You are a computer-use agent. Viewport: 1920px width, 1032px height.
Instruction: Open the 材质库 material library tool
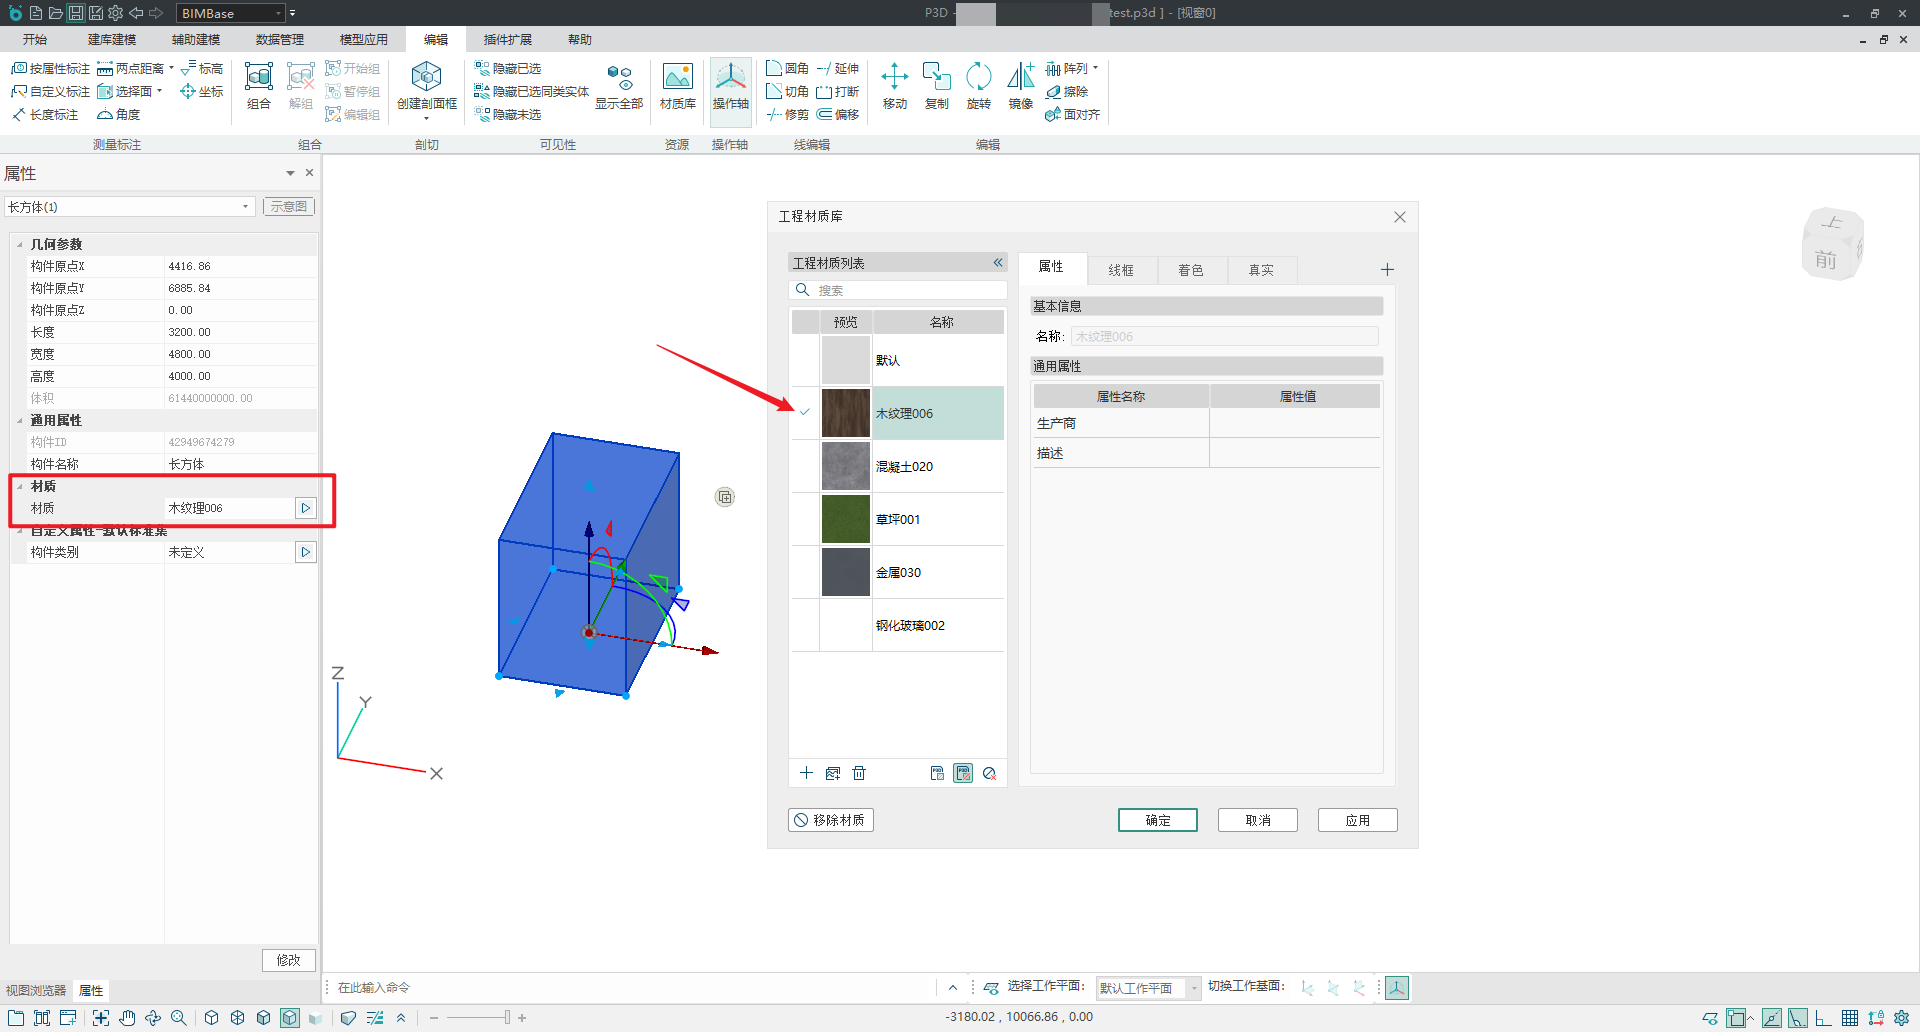pyautogui.click(x=677, y=85)
